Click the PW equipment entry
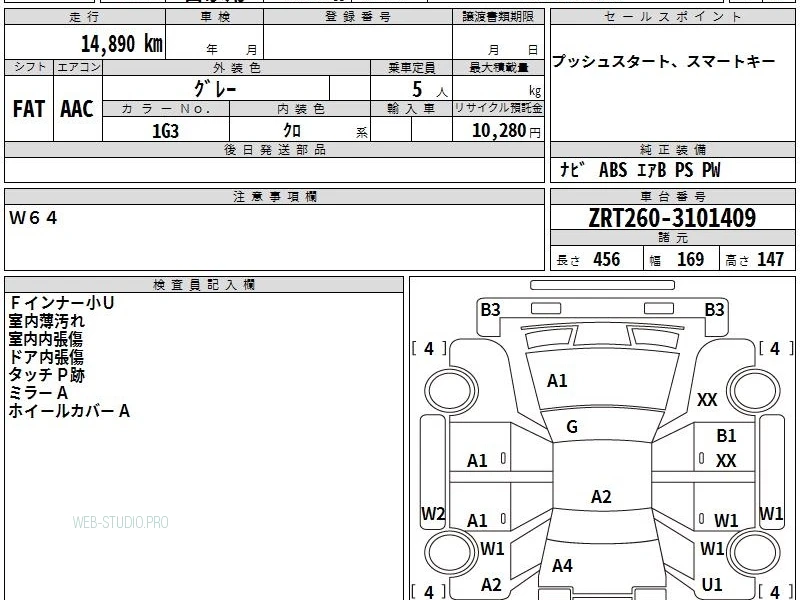The image size is (800, 600). click(x=711, y=170)
